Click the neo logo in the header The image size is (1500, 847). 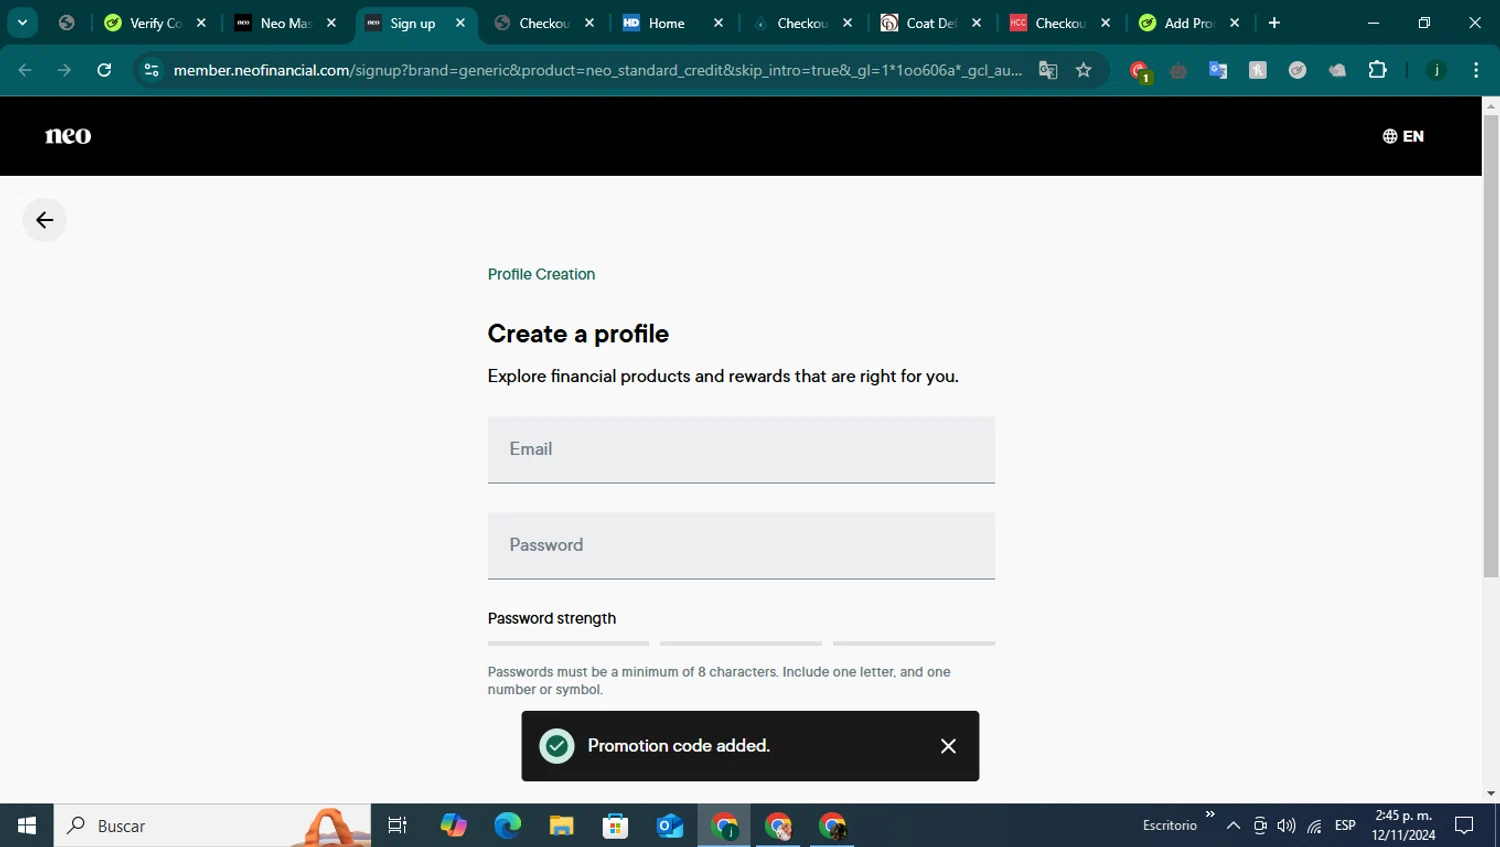click(68, 136)
